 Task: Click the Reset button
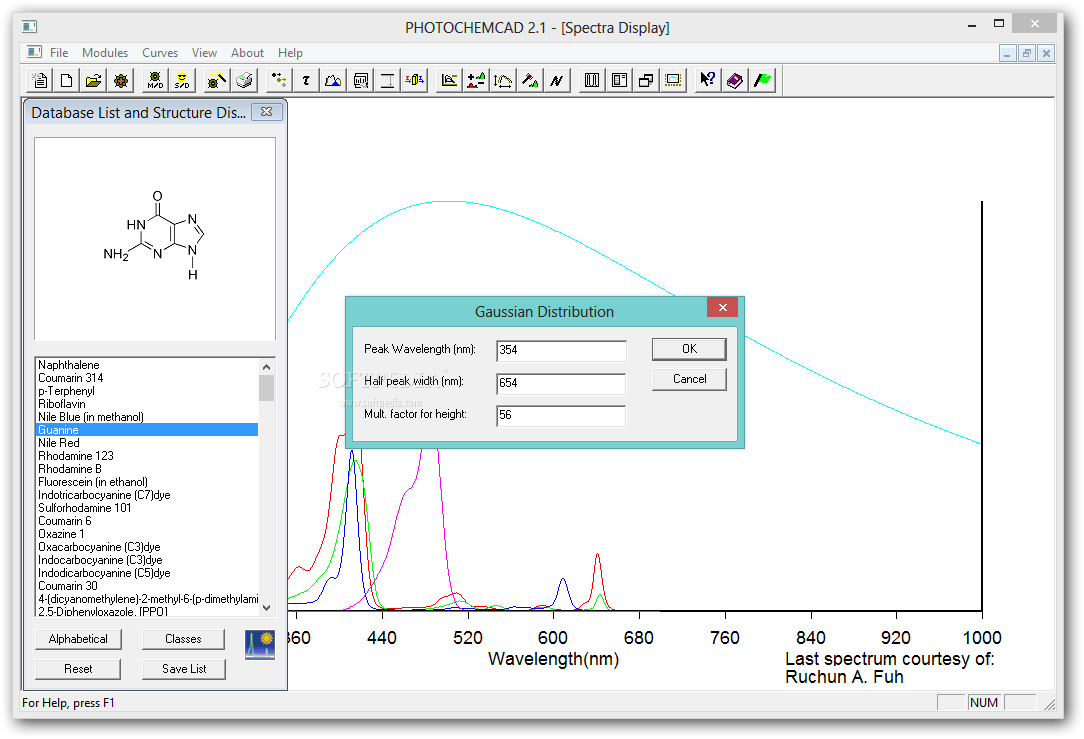pos(78,668)
